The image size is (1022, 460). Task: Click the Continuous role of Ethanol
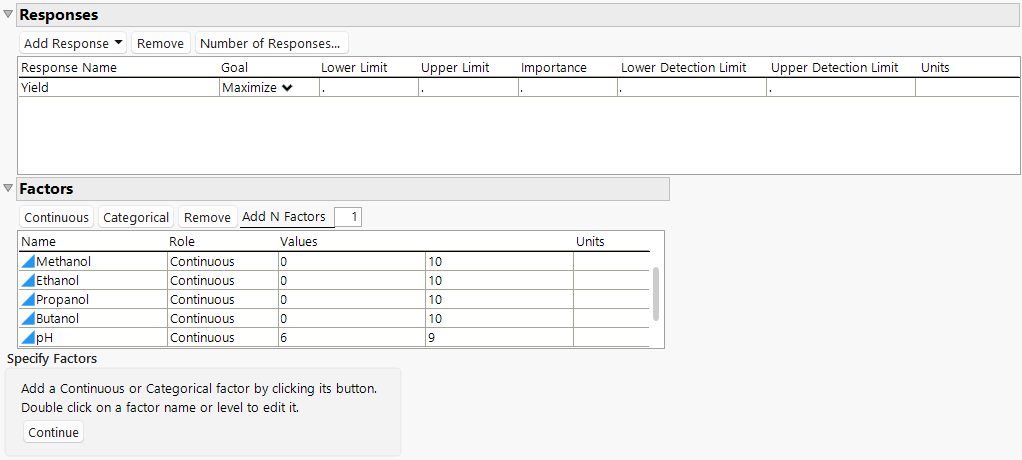pyautogui.click(x=202, y=281)
